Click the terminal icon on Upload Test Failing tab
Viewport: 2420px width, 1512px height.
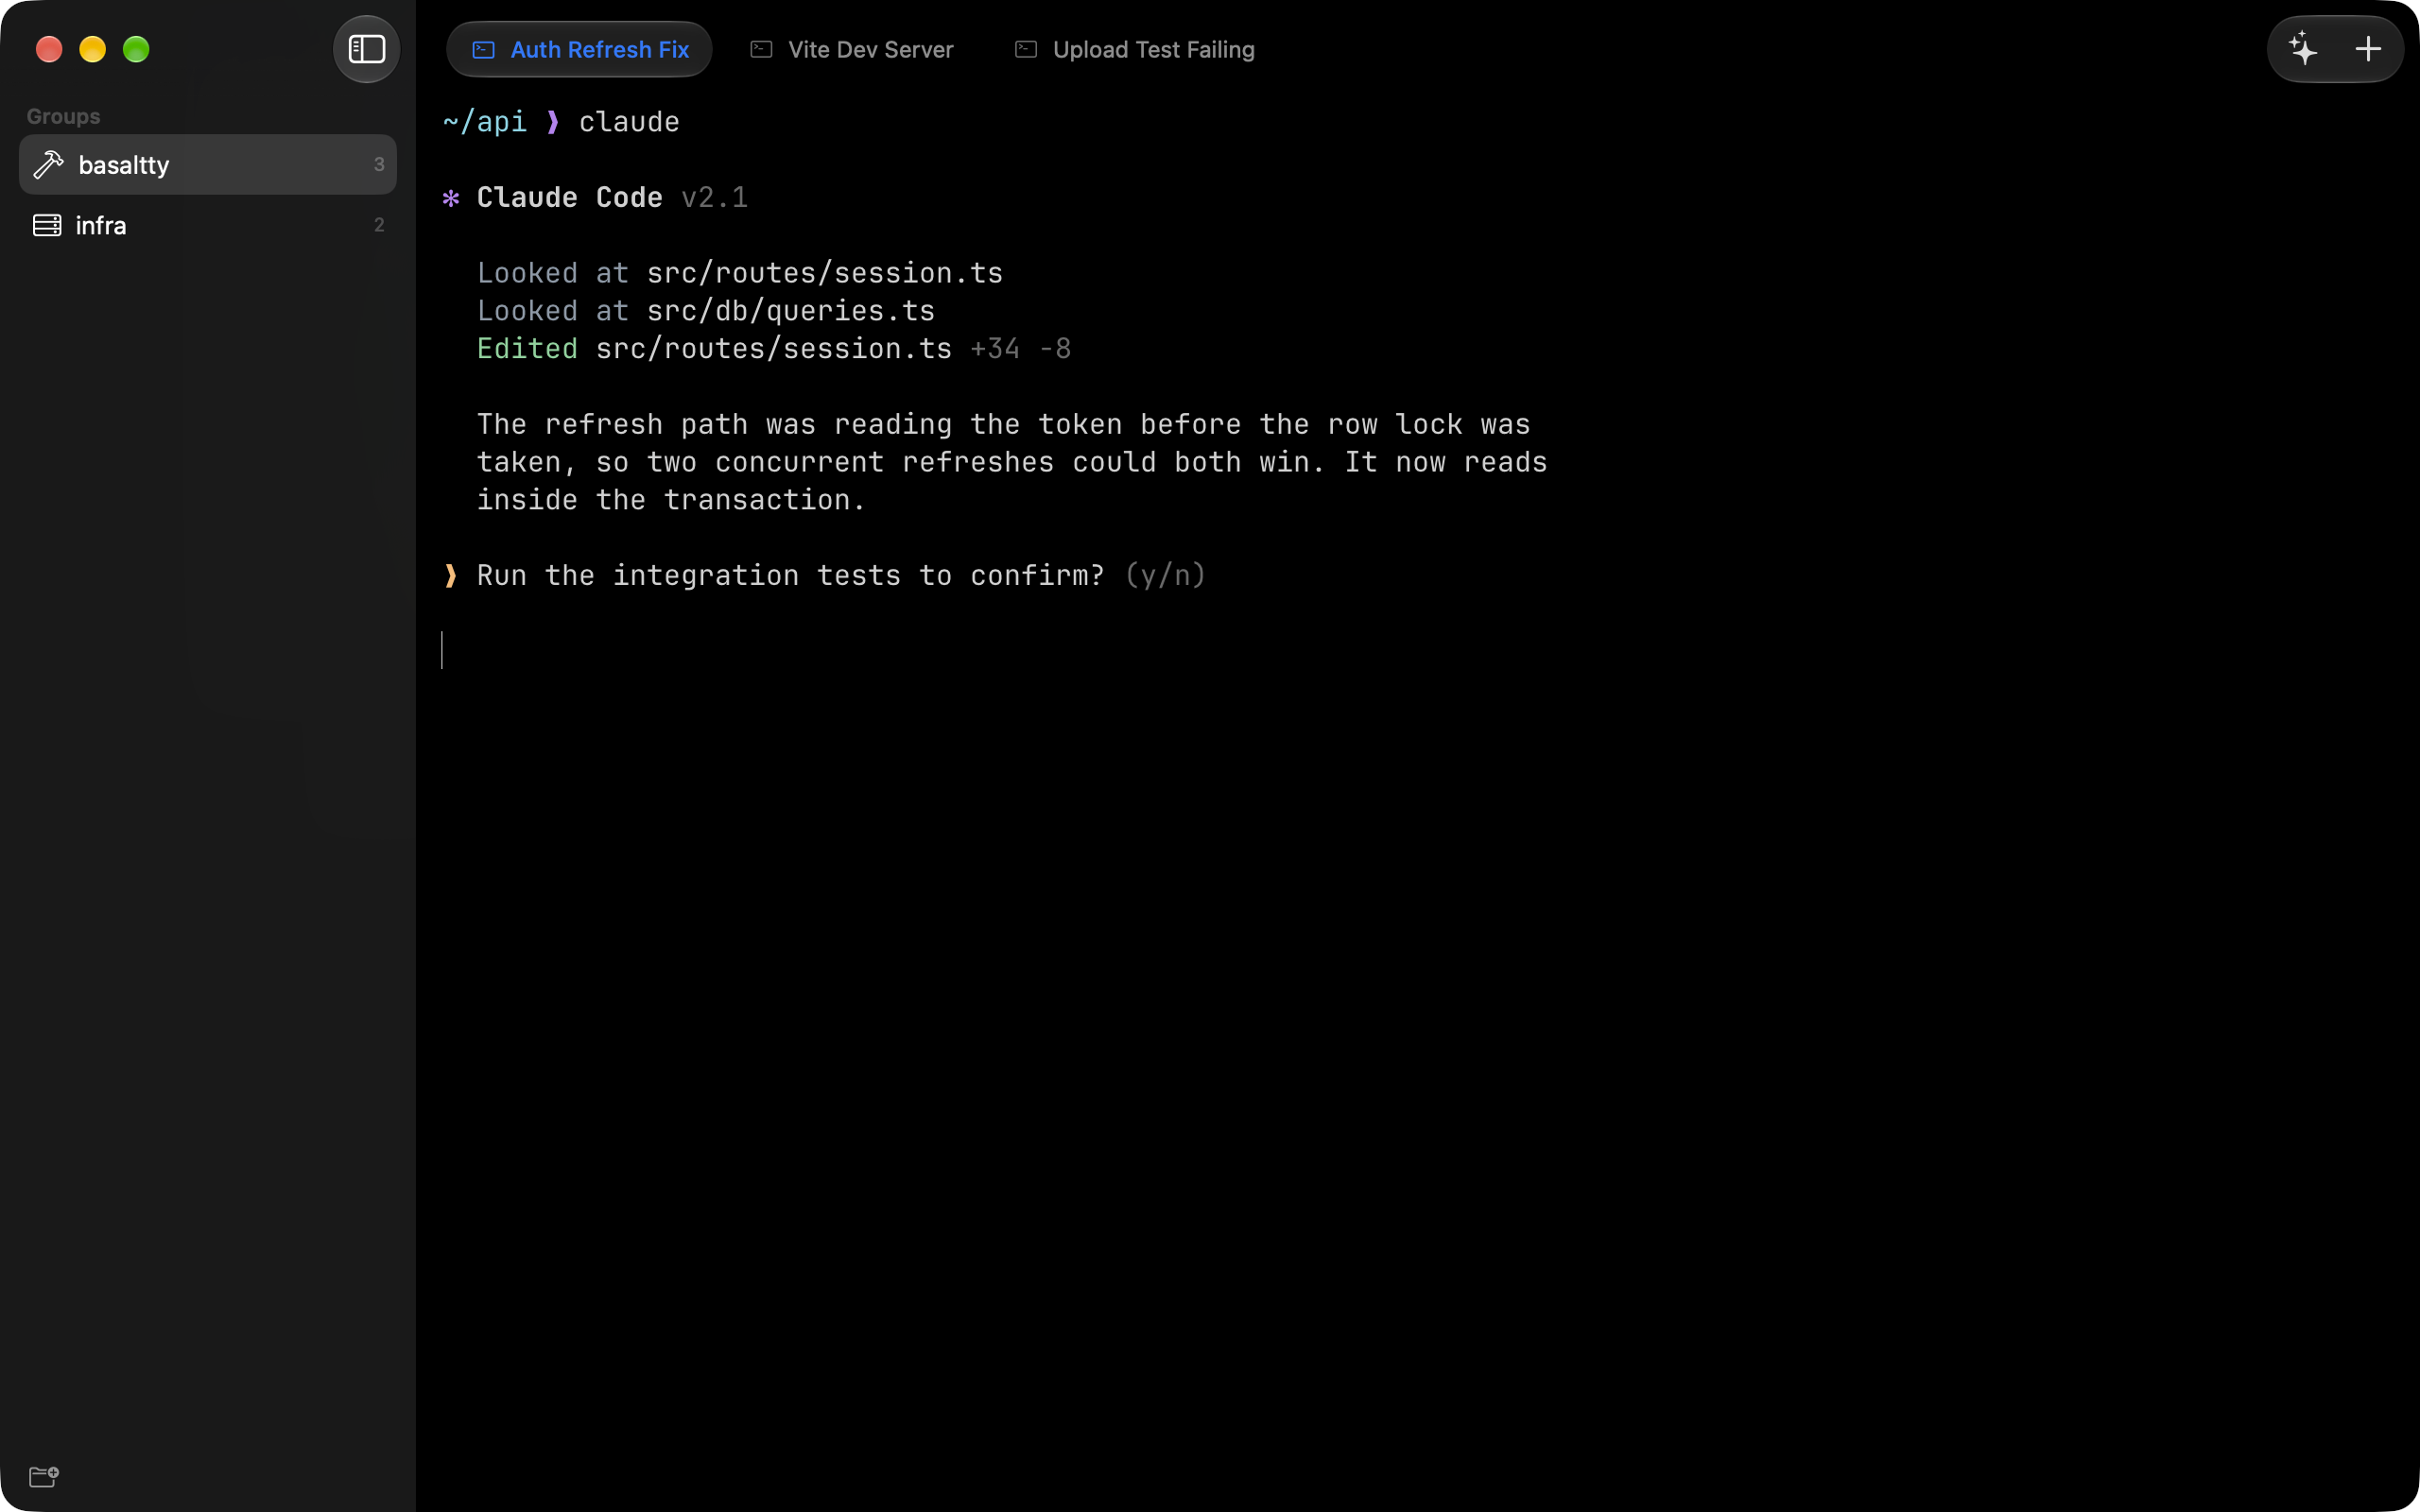1026,50
